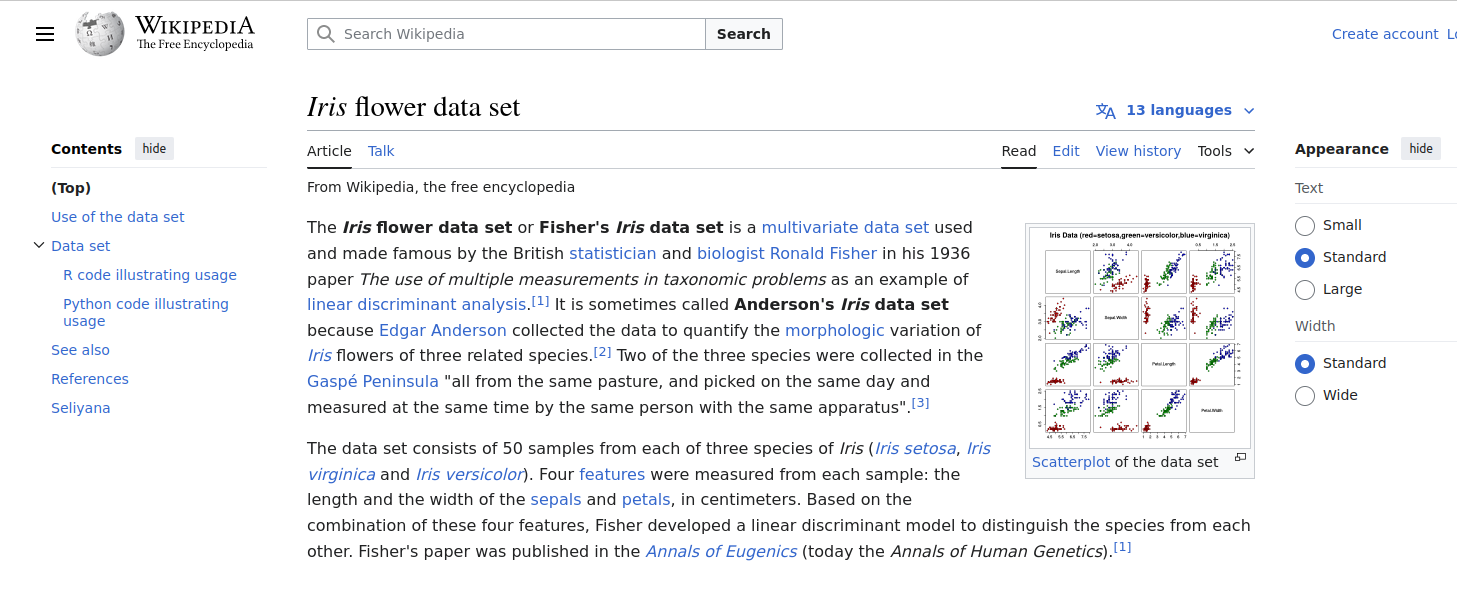
Task: Switch to the Talk tab
Action: [381, 151]
